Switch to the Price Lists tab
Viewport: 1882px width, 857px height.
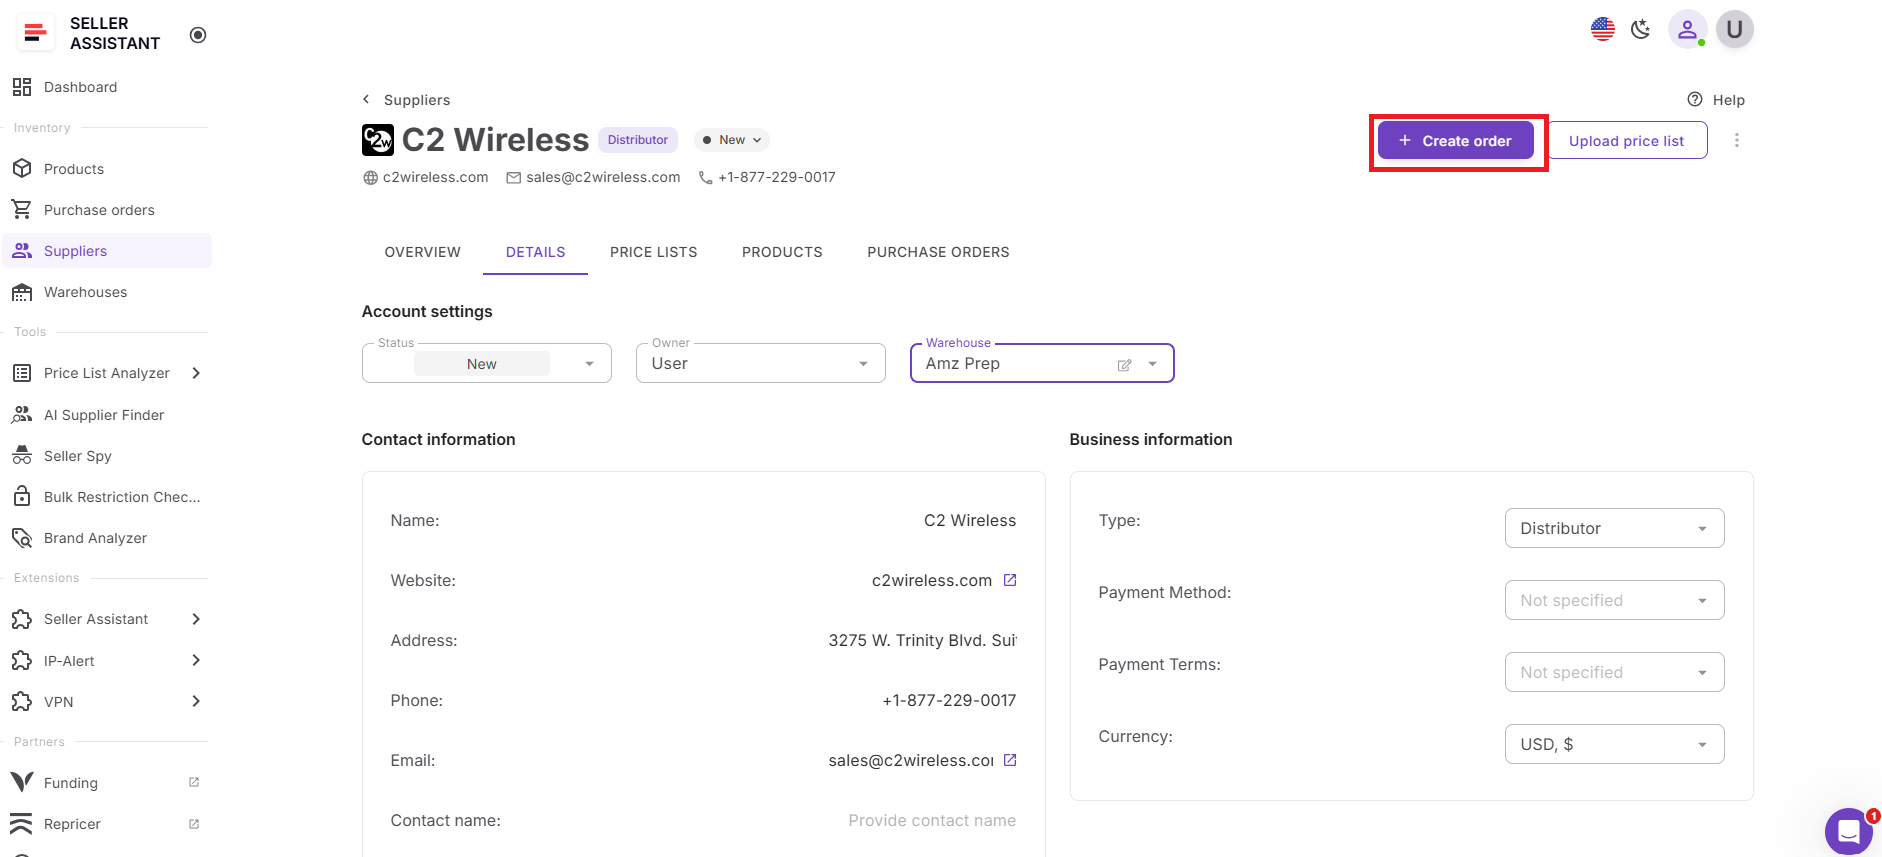pos(653,252)
